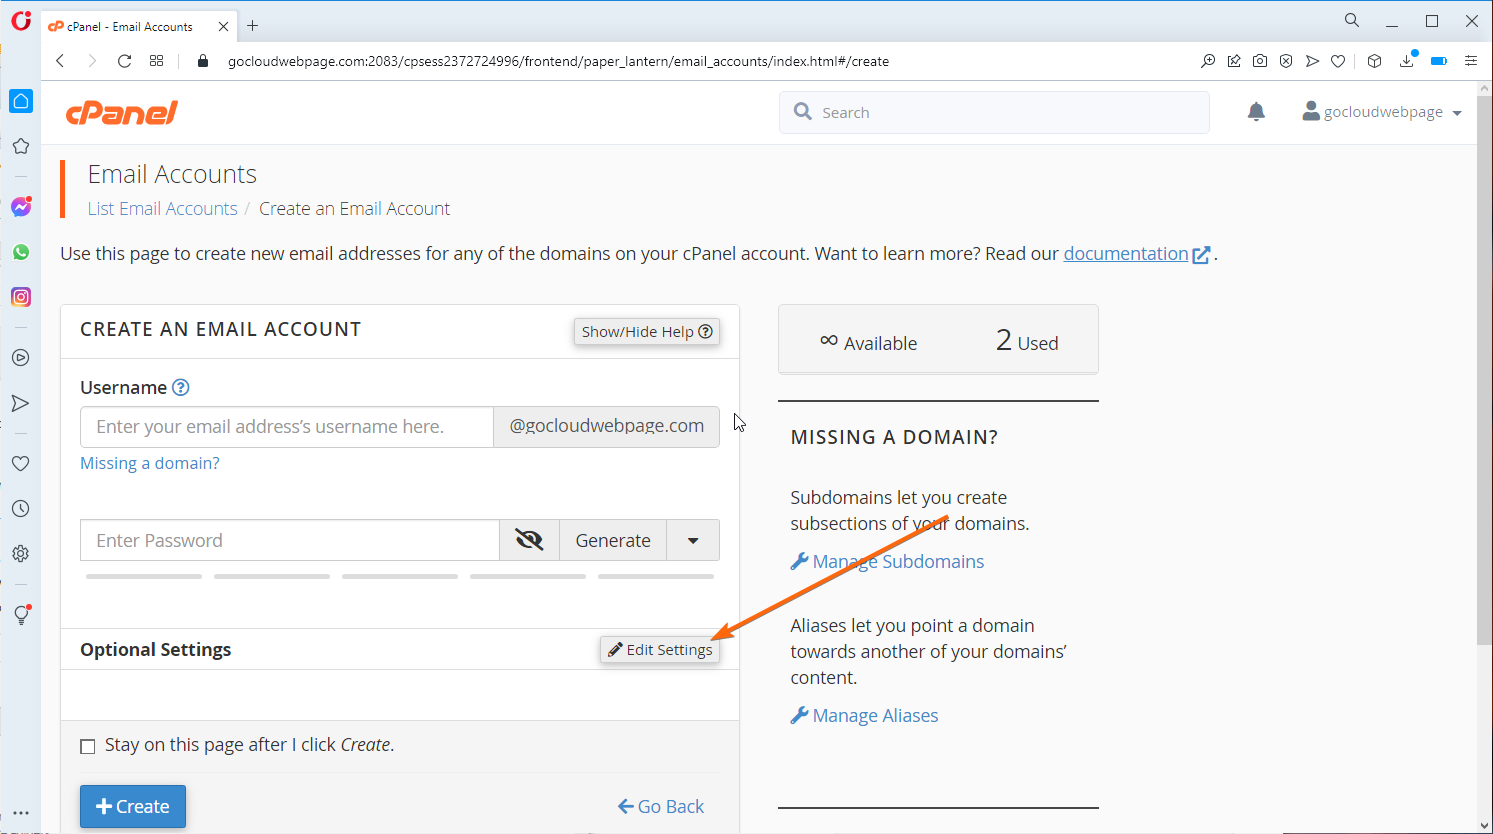The height and width of the screenshot is (834, 1493).
Task: Open the browser tab search magnifier
Action: pos(1352,20)
